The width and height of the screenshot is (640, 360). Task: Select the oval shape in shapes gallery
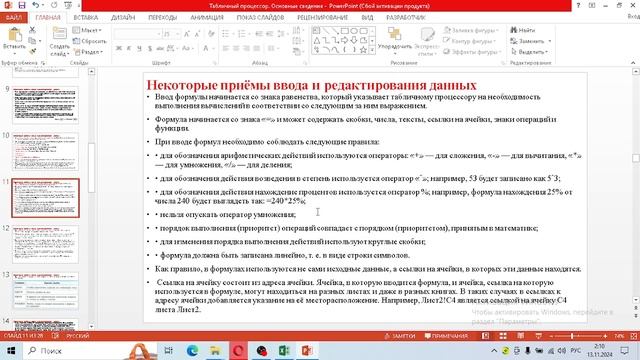(354, 31)
